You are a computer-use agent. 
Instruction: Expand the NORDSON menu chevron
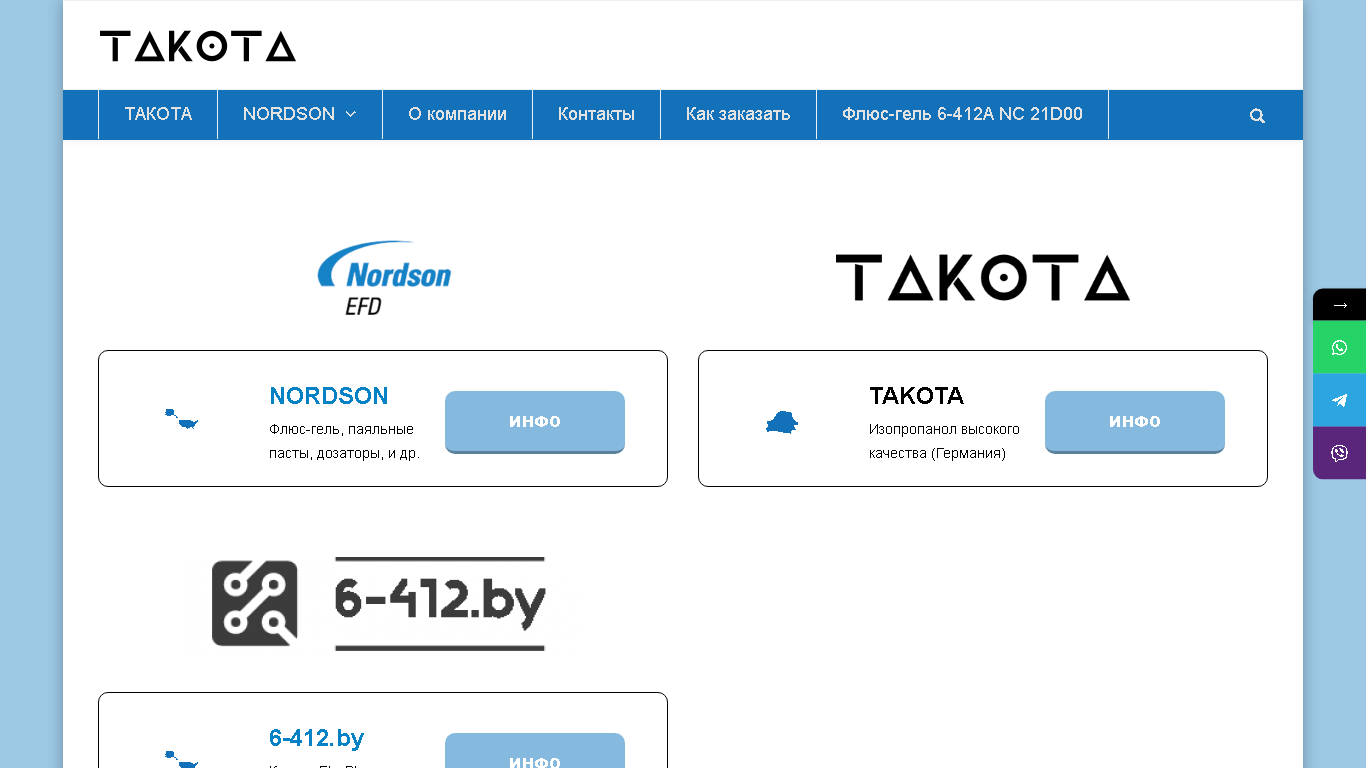click(x=351, y=114)
